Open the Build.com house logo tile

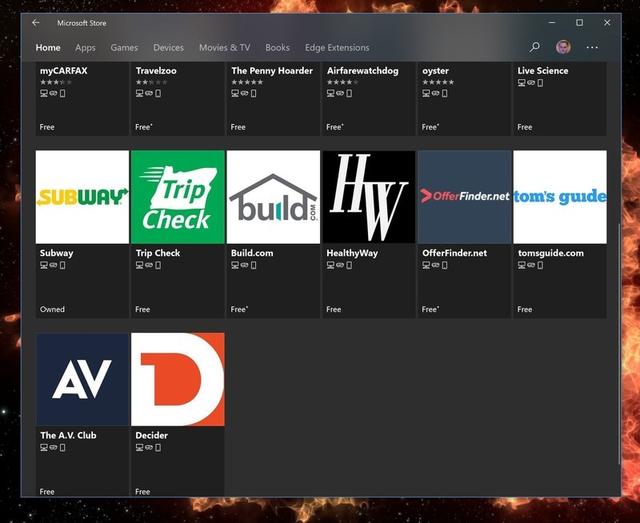coord(273,197)
